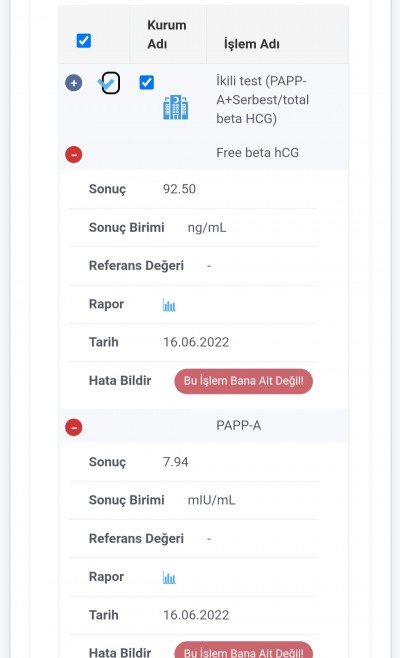
Task: Click PAPP-A 'Bu İşlem Bana Ait Değil!' button
Action: click(x=243, y=650)
